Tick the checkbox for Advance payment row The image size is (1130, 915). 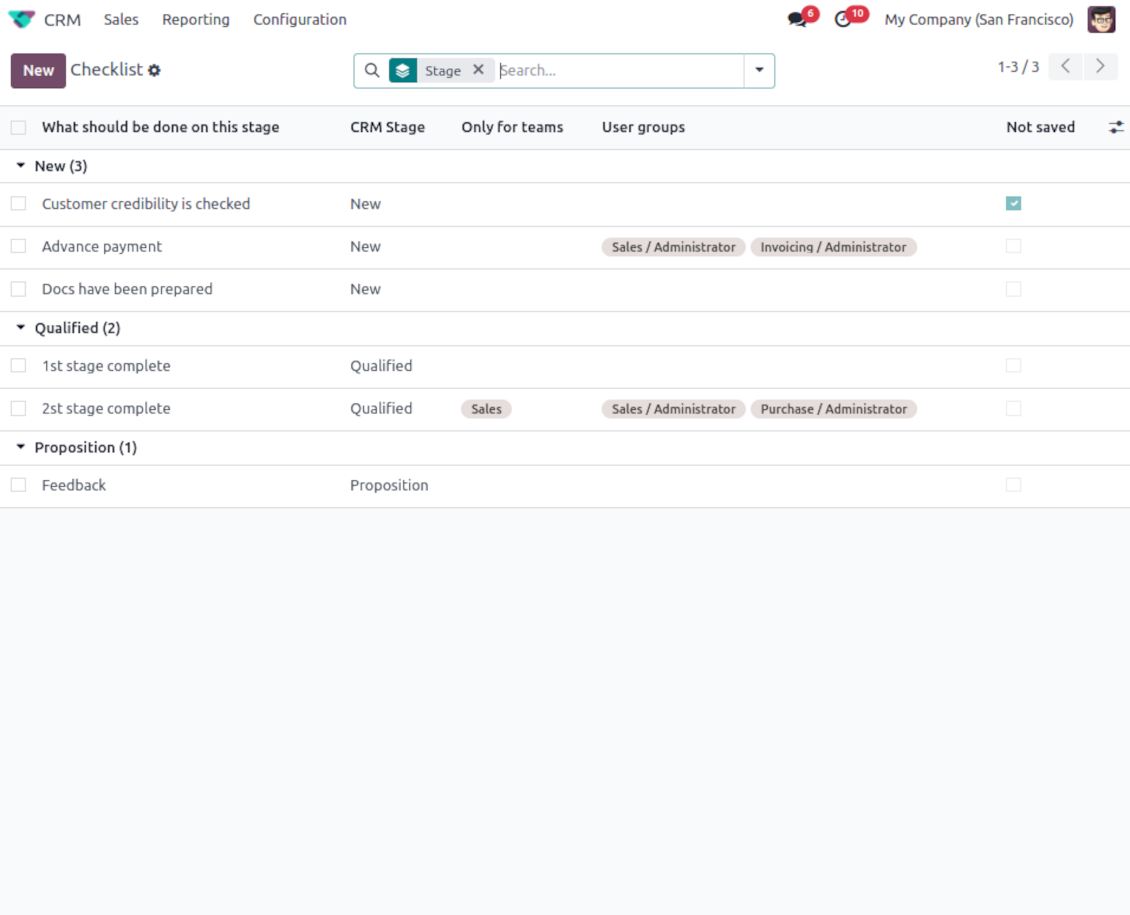pyautogui.click(x=18, y=246)
